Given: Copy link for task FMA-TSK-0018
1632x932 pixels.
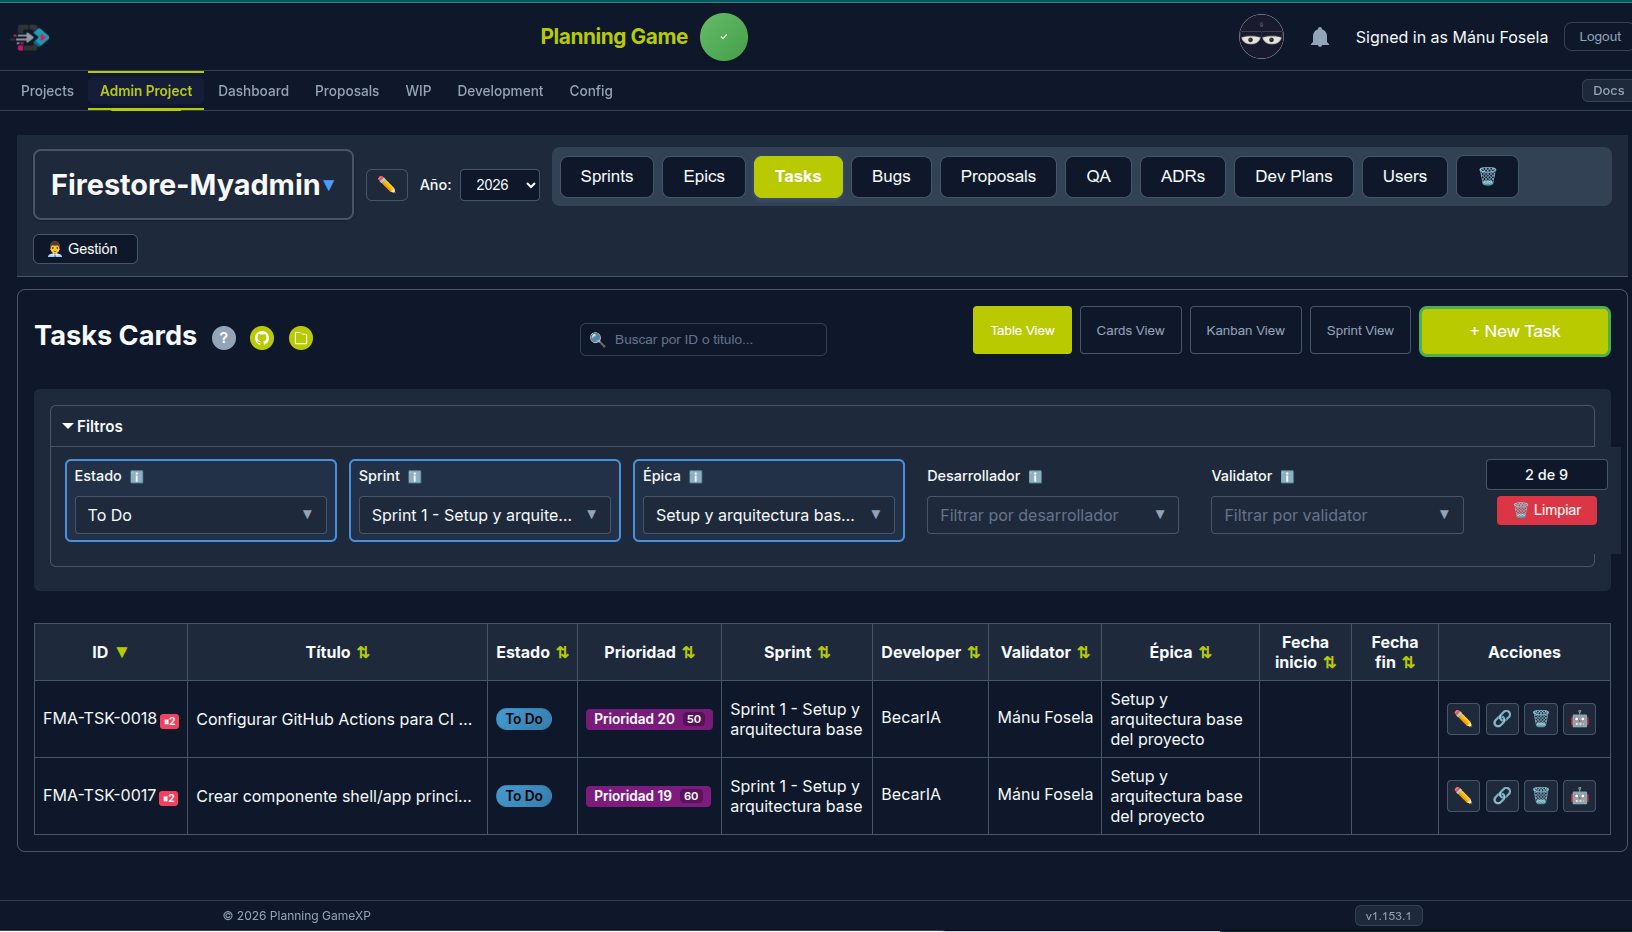Looking at the screenshot, I should (1502, 719).
